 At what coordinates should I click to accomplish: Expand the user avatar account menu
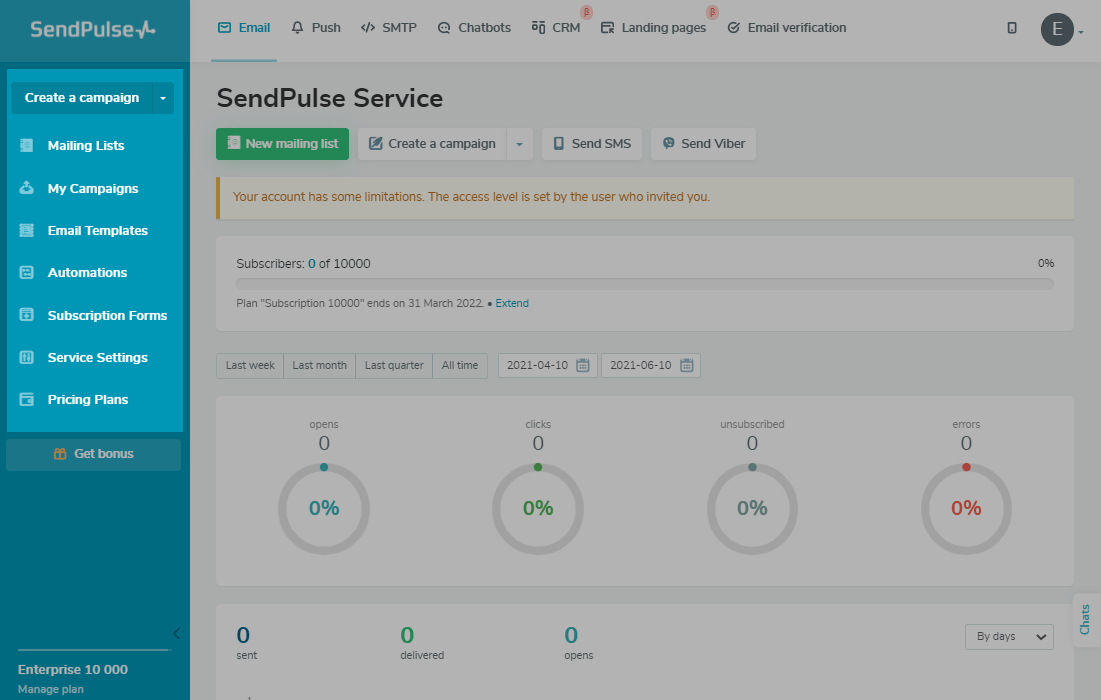[x=1060, y=29]
